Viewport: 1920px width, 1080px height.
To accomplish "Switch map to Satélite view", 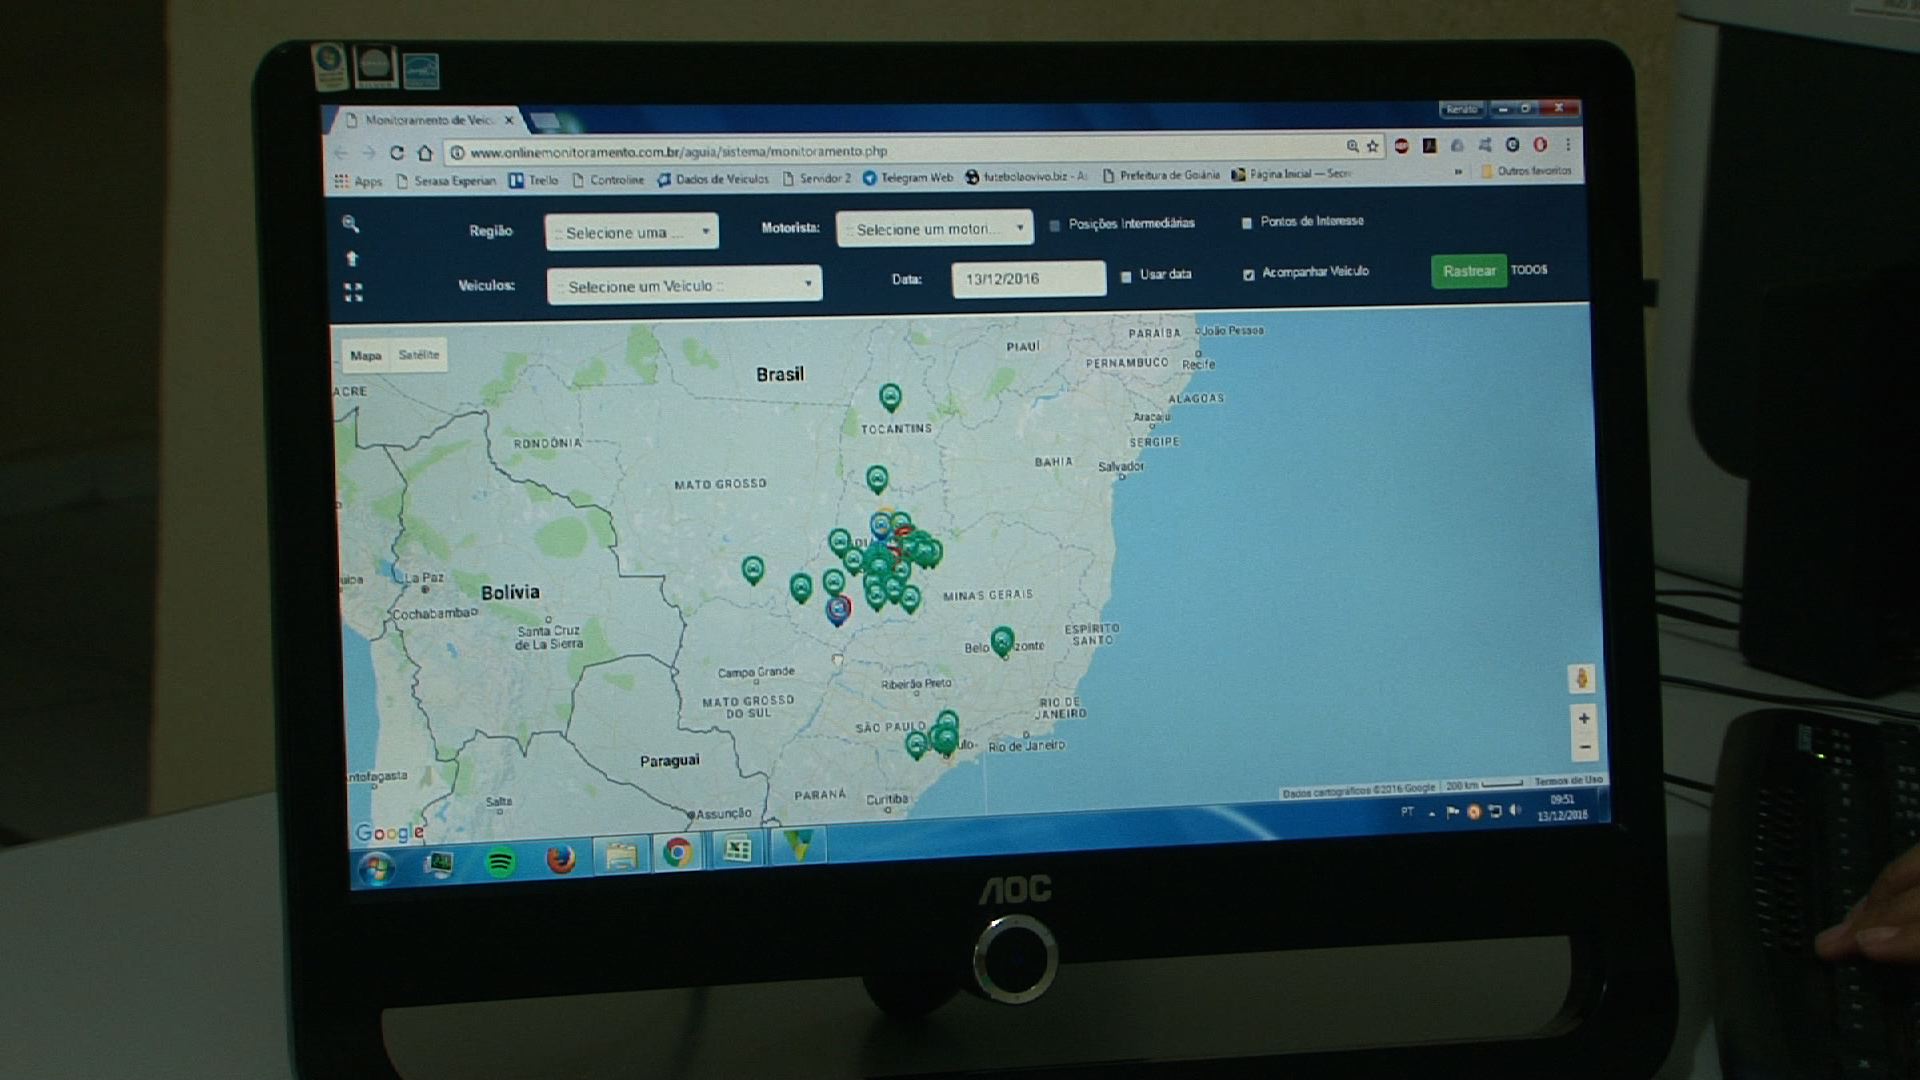I will pos(418,355).
